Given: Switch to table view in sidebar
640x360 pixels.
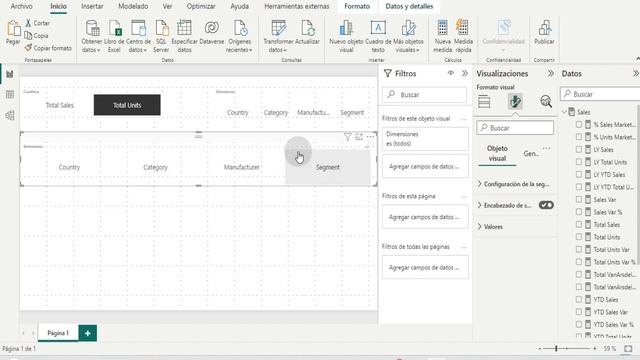Looking at the screenshot, I should [10, 95].
